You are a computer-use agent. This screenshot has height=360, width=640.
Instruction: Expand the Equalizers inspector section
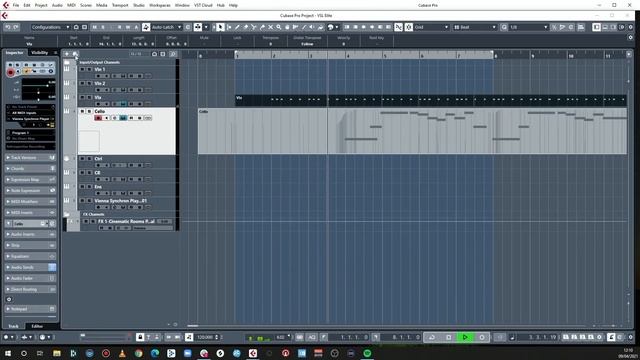point(31,256)
